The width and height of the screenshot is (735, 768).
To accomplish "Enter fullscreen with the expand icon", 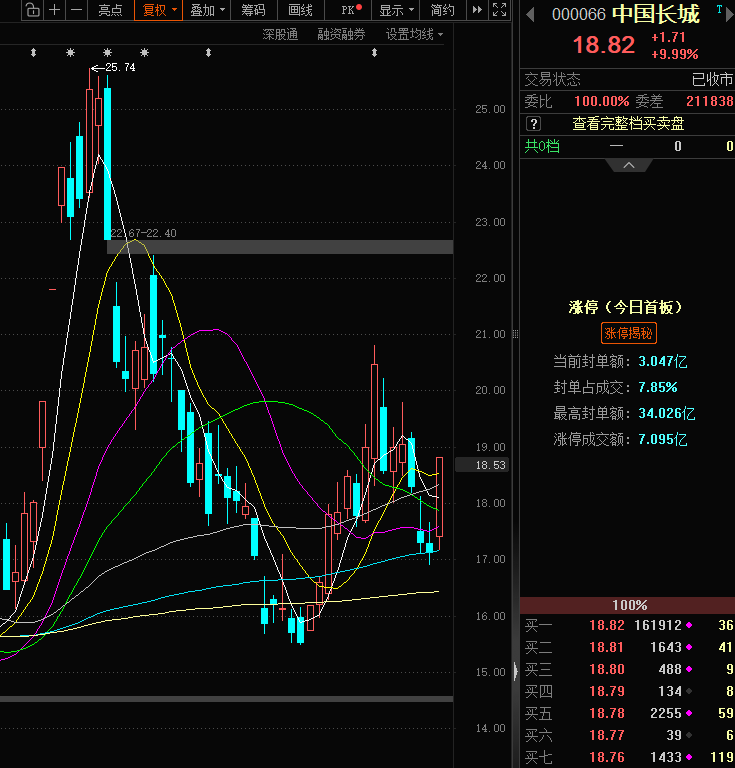I will click(499, 10).
